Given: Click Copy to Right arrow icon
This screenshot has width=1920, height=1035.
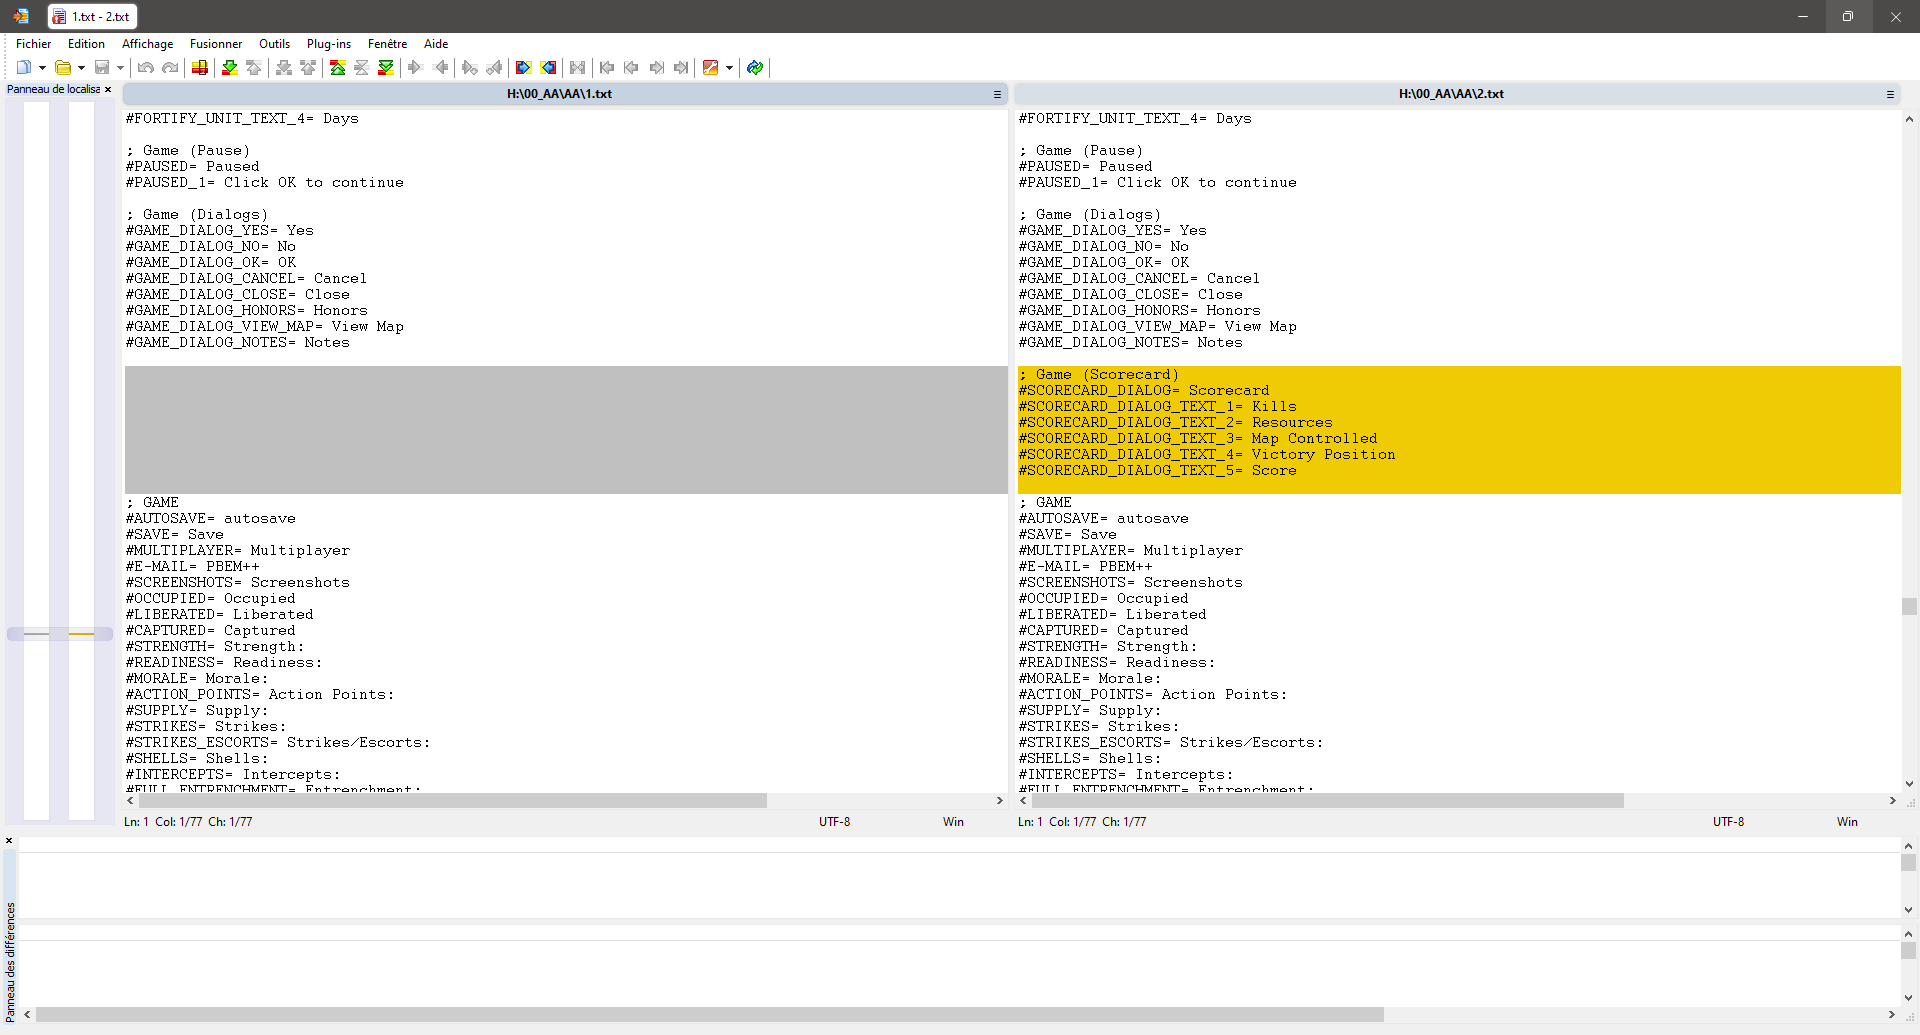Looking at the screenshot, I should pos(416,68).
